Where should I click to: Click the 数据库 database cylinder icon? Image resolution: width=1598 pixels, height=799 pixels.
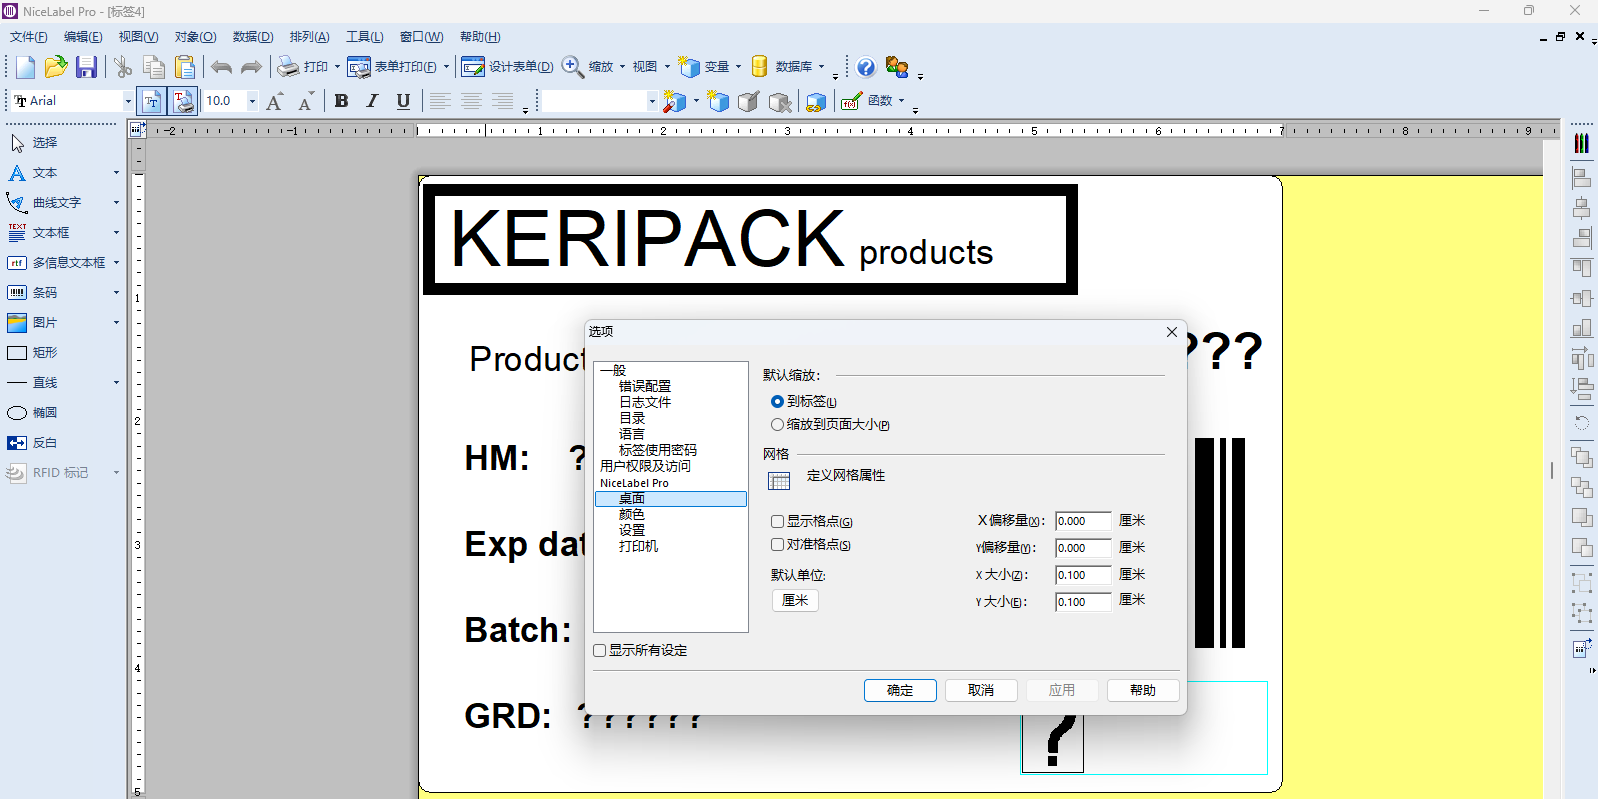(x=760, y=67)
